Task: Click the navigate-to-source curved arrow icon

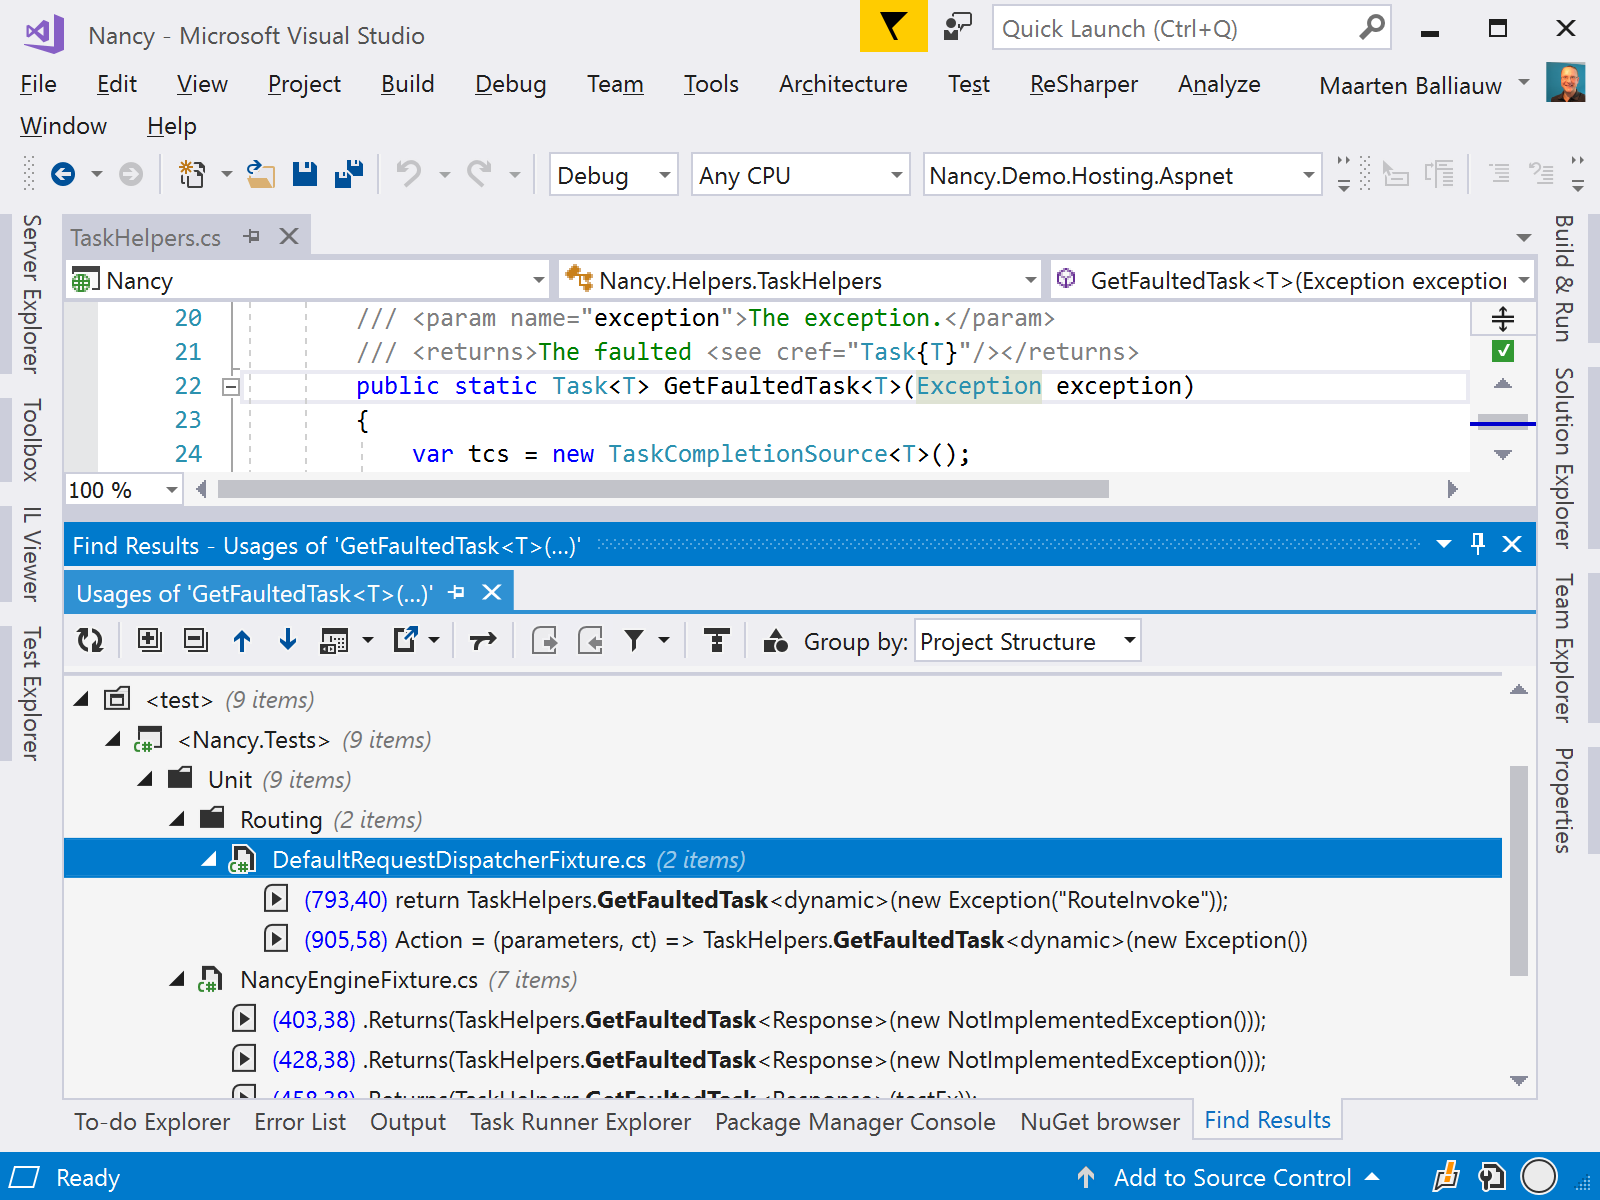Action: tap(483, 641)
